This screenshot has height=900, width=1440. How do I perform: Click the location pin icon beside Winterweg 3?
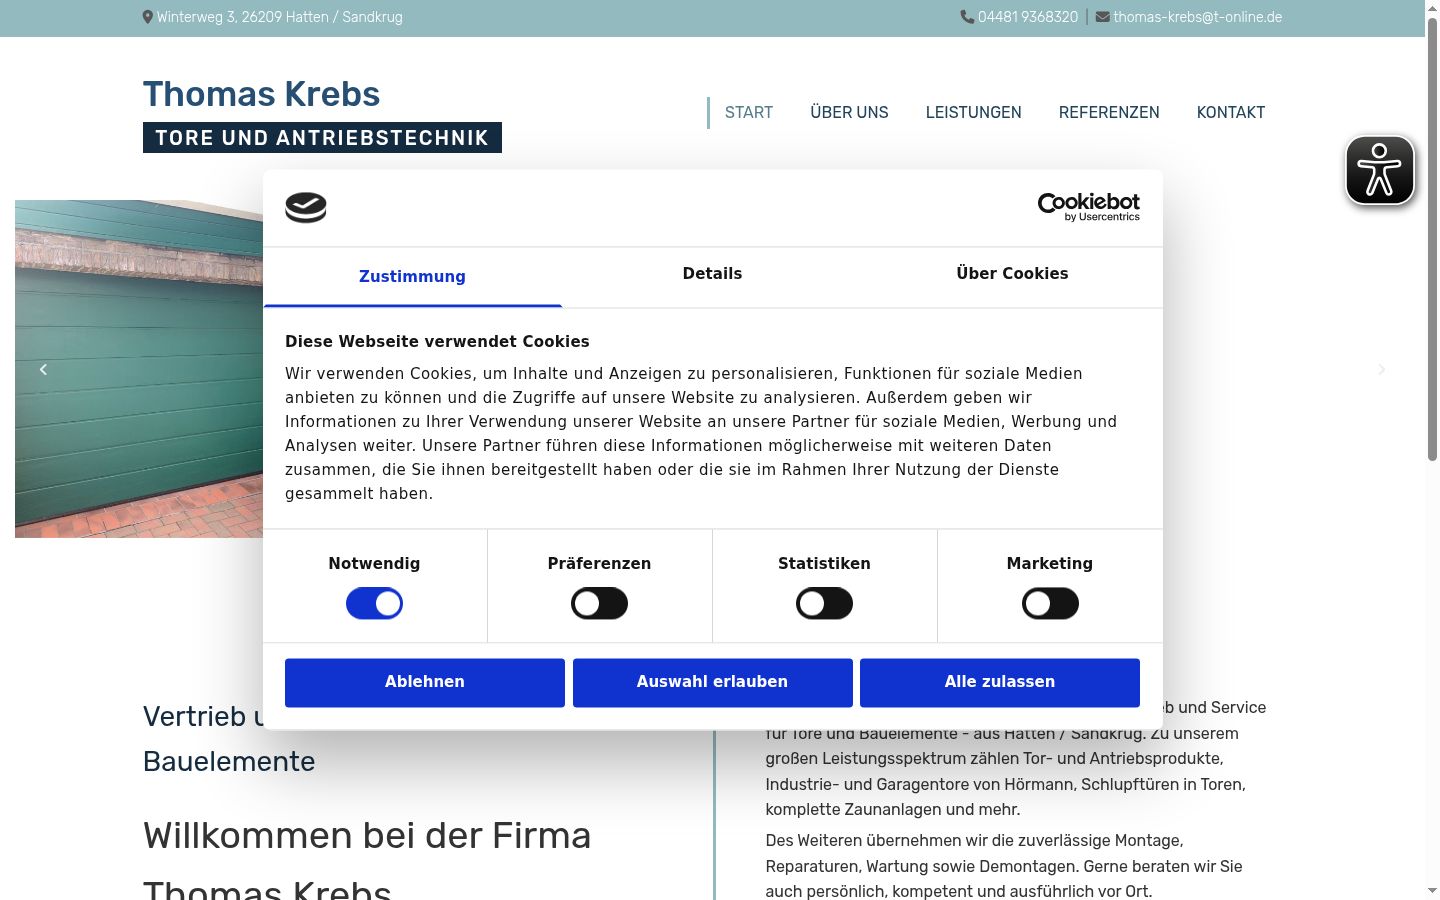(148, 17)
